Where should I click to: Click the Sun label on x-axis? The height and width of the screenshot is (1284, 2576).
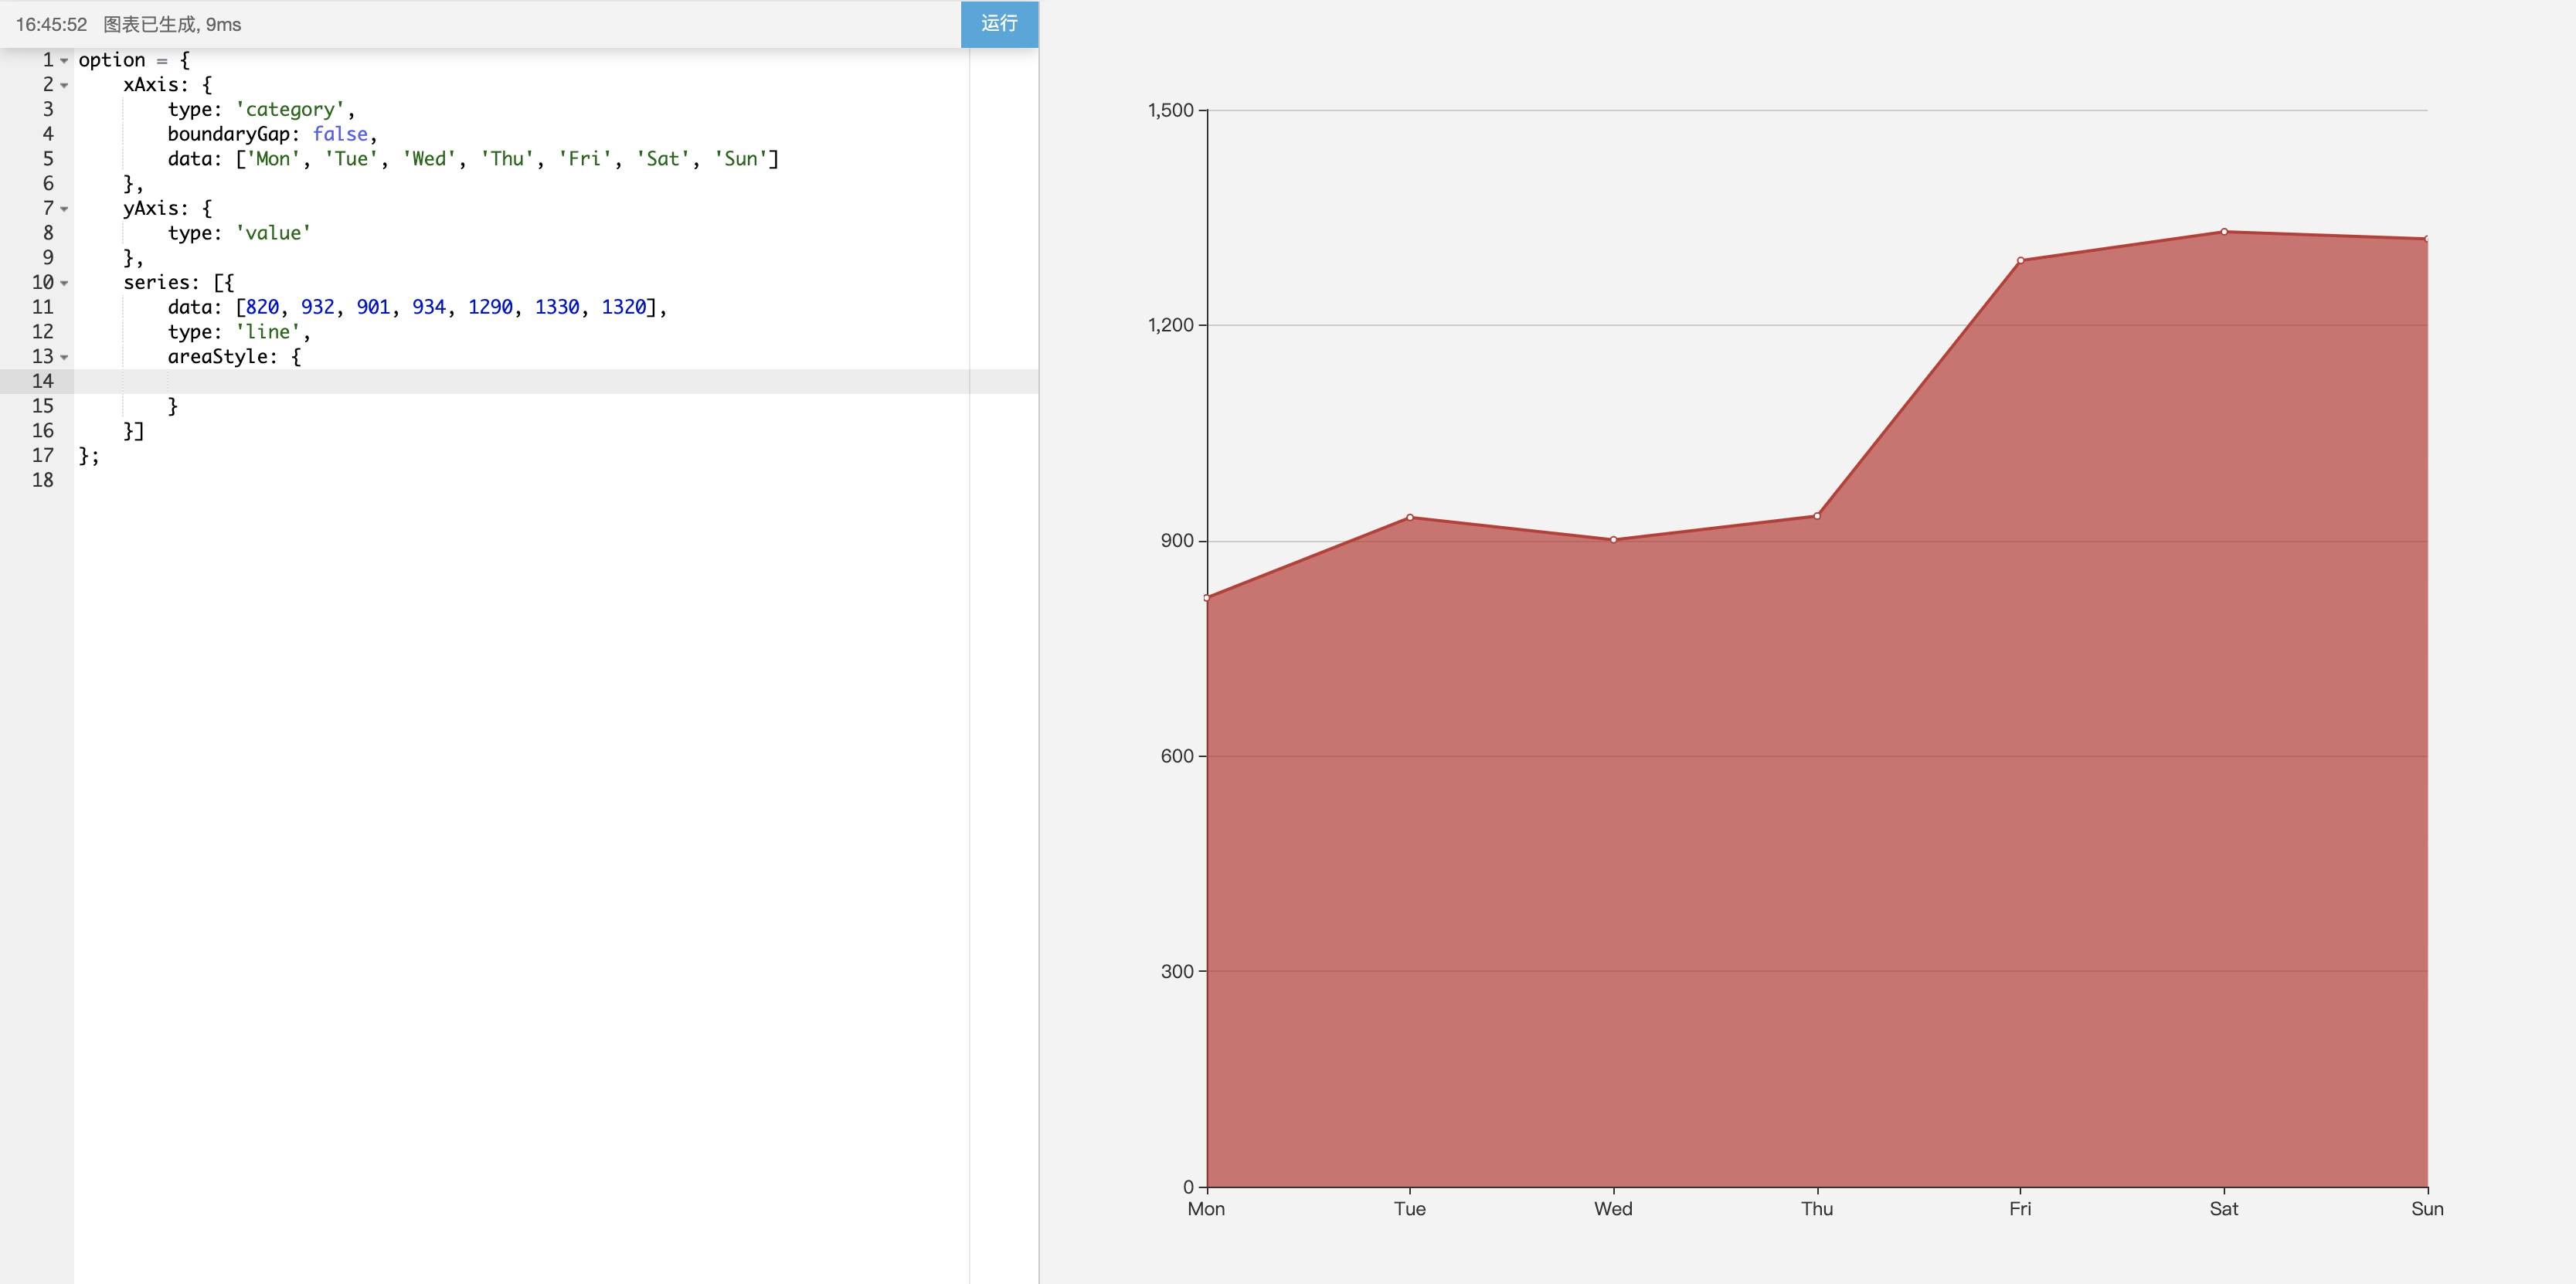(2426, 1208)
